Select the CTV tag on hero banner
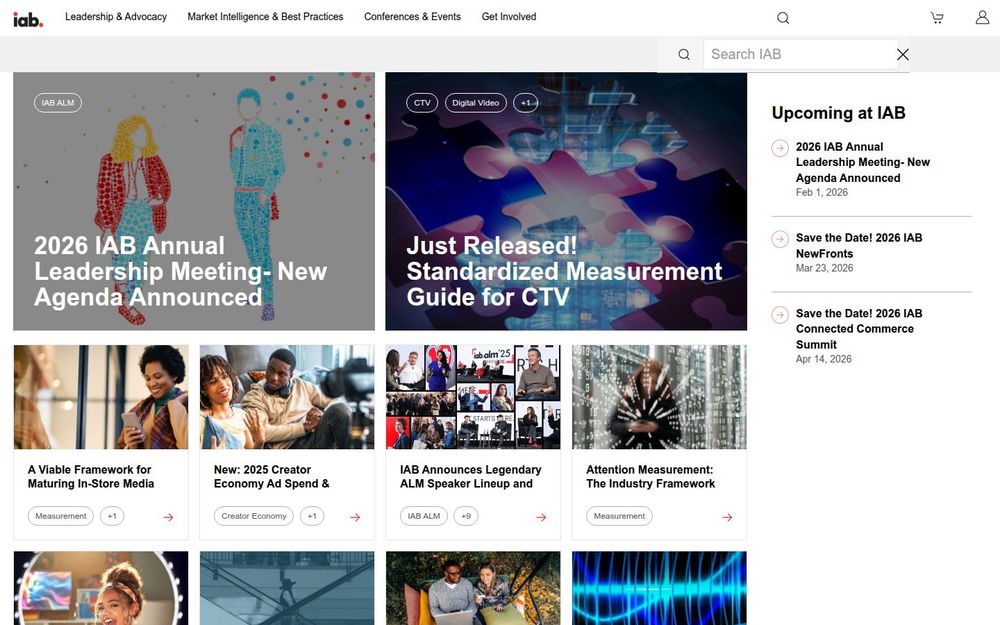Image resolution: width=1000 pixels, height=625 pixels. 422,103
